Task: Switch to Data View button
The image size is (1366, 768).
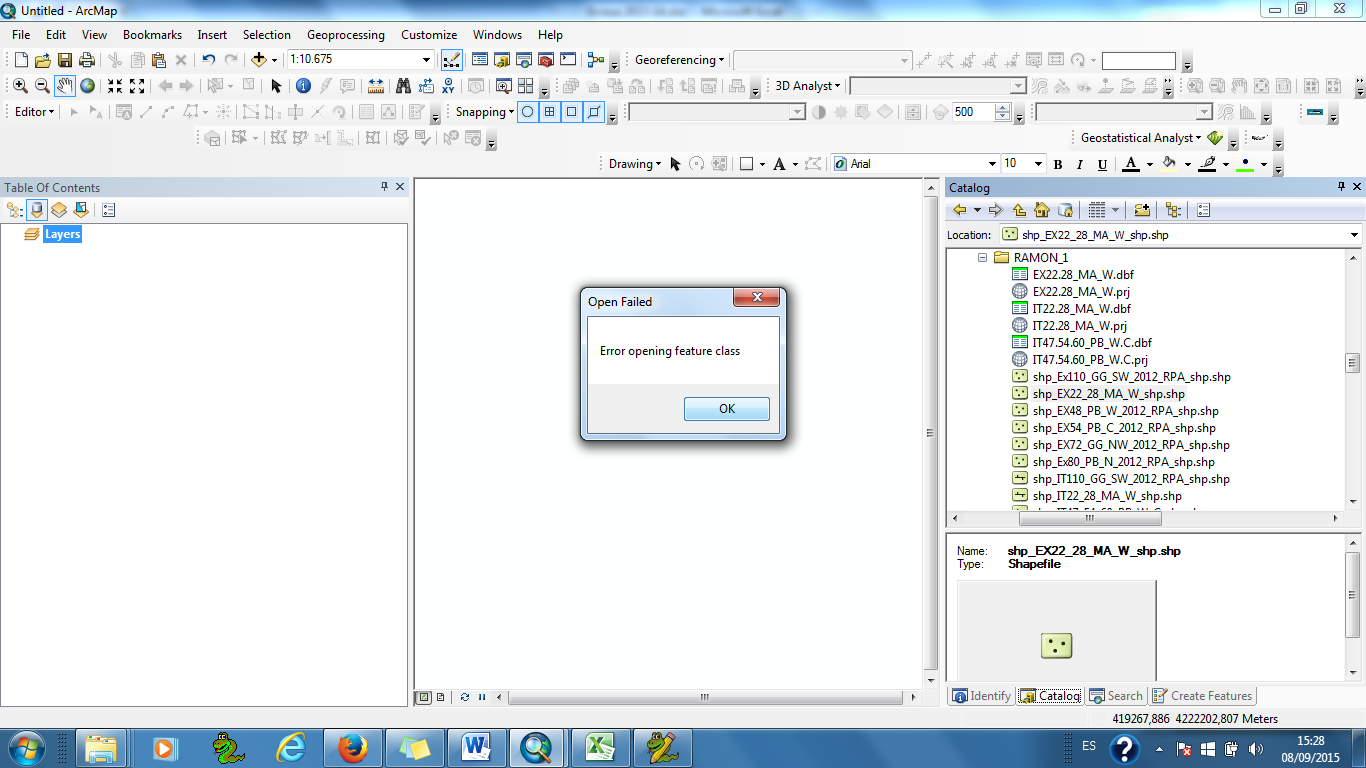Action: 424,697
